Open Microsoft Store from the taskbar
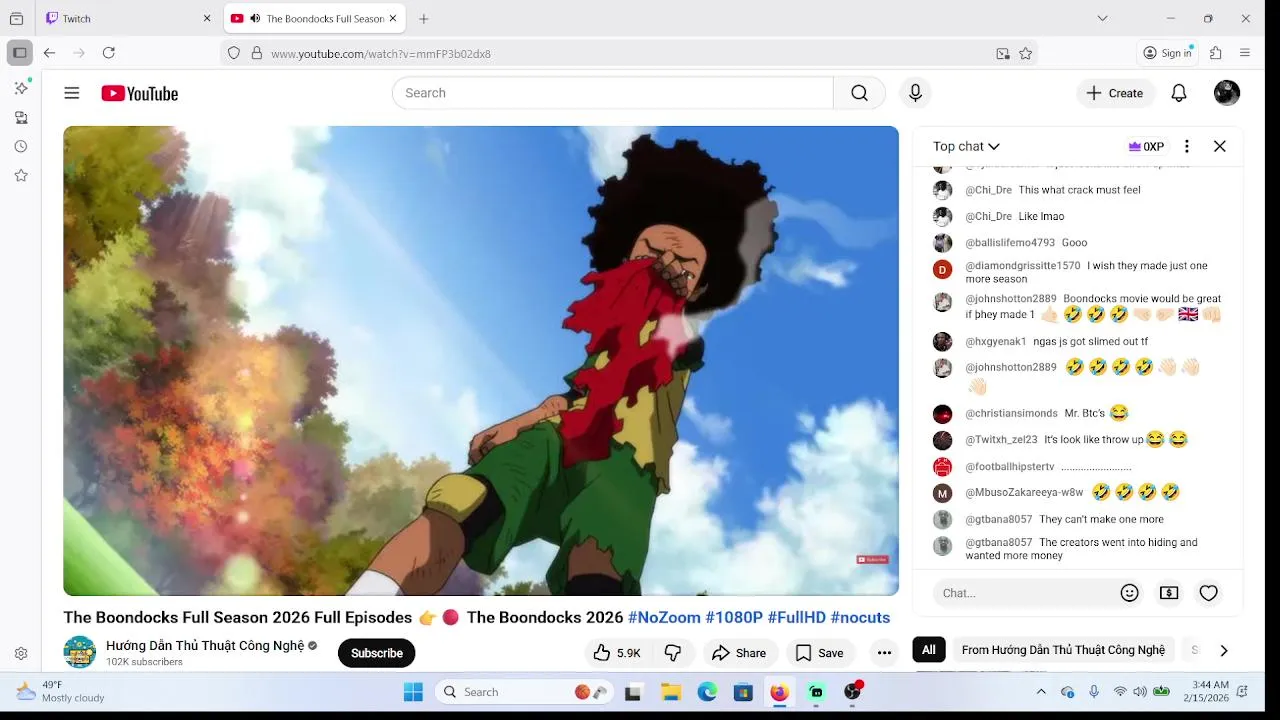This screenshot has height=720, width=1280. [x=743, y=692]
